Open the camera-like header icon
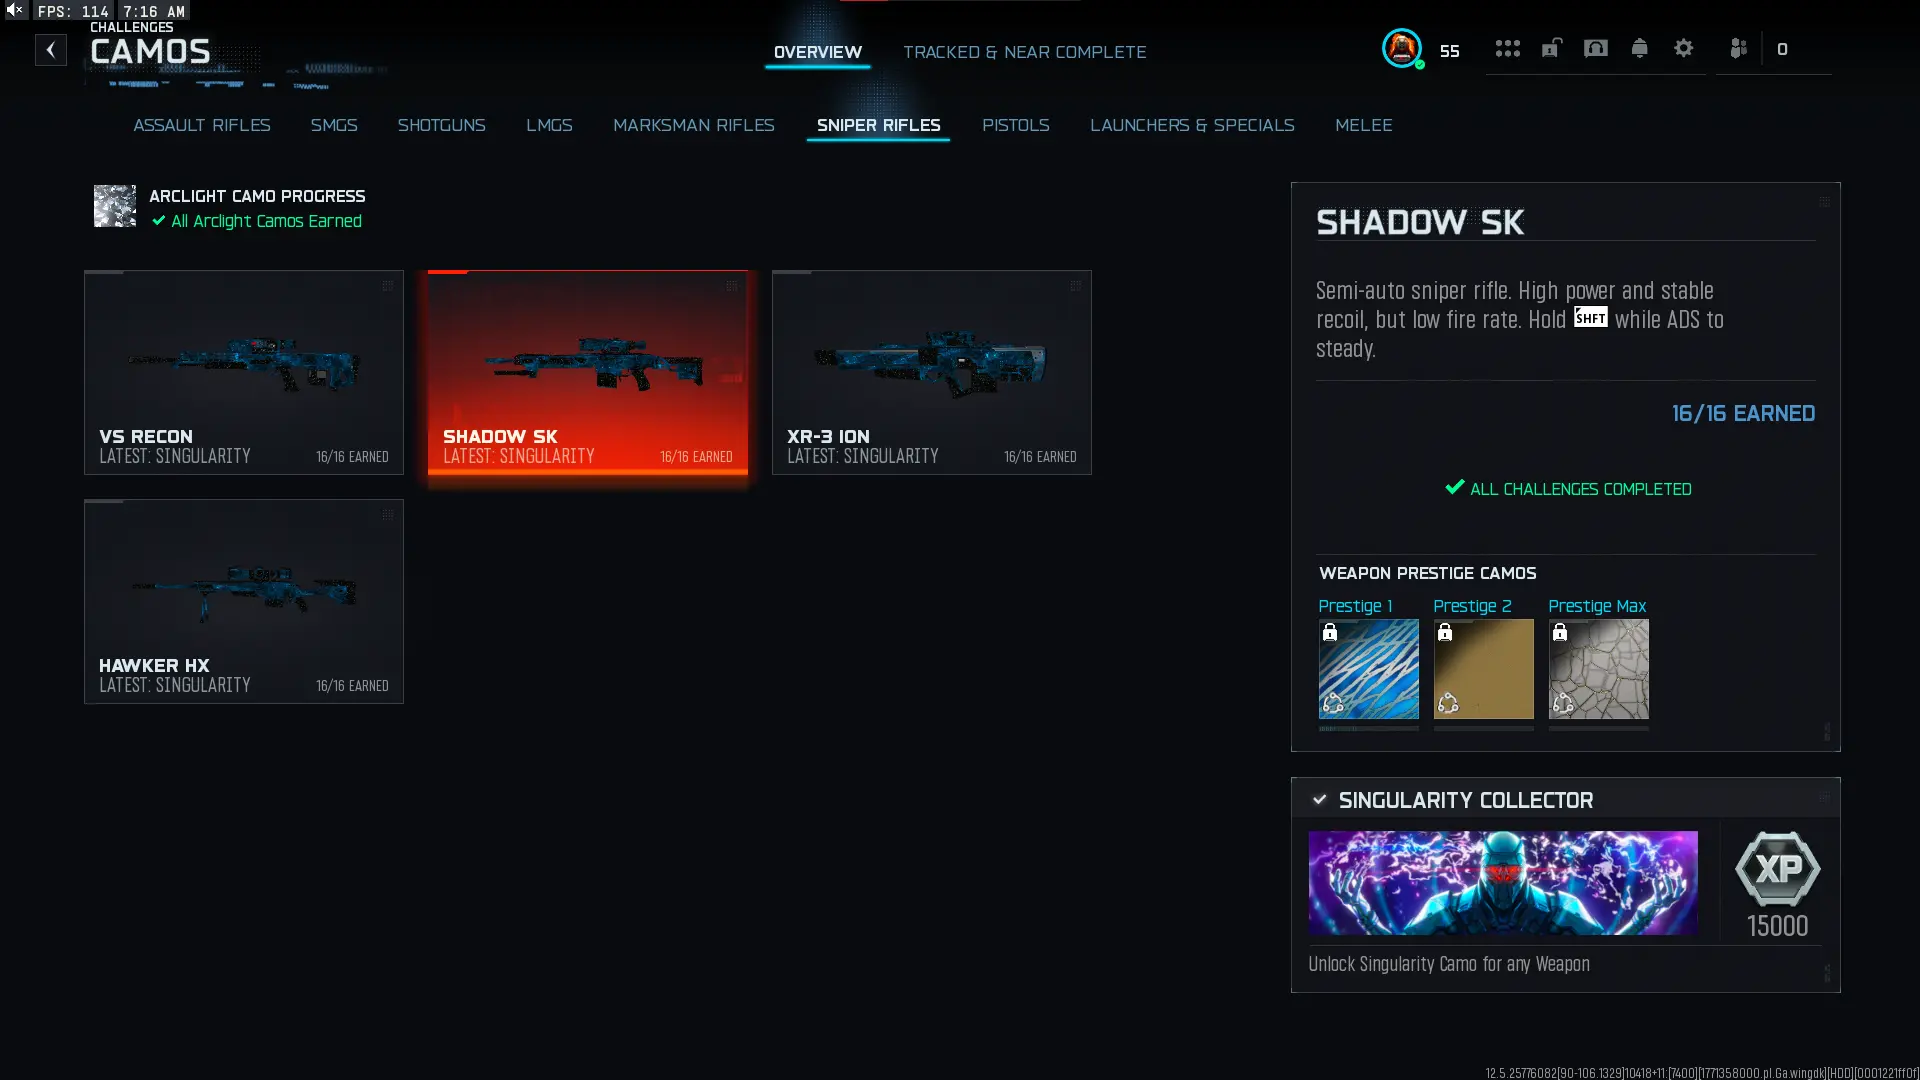 [1595, 48]
